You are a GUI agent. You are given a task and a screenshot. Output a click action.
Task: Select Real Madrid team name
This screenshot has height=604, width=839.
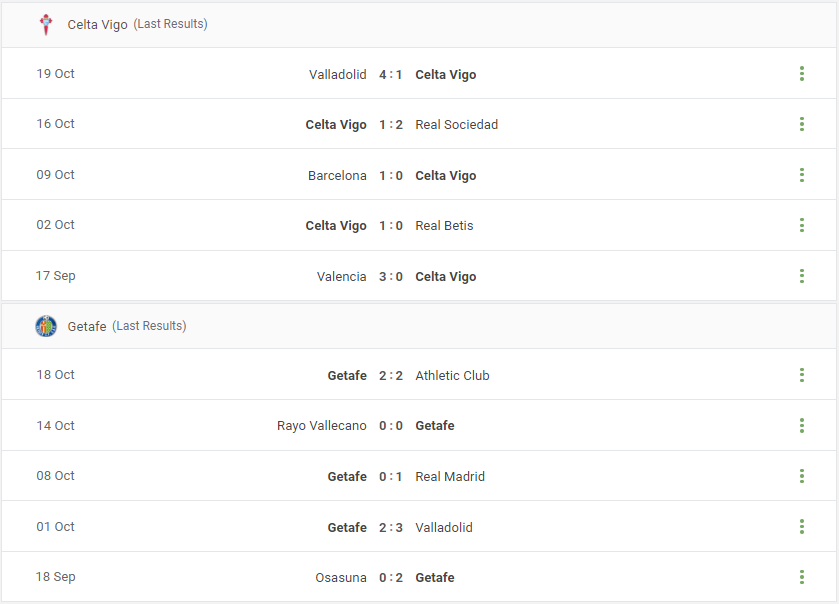(x=450, y=477)
